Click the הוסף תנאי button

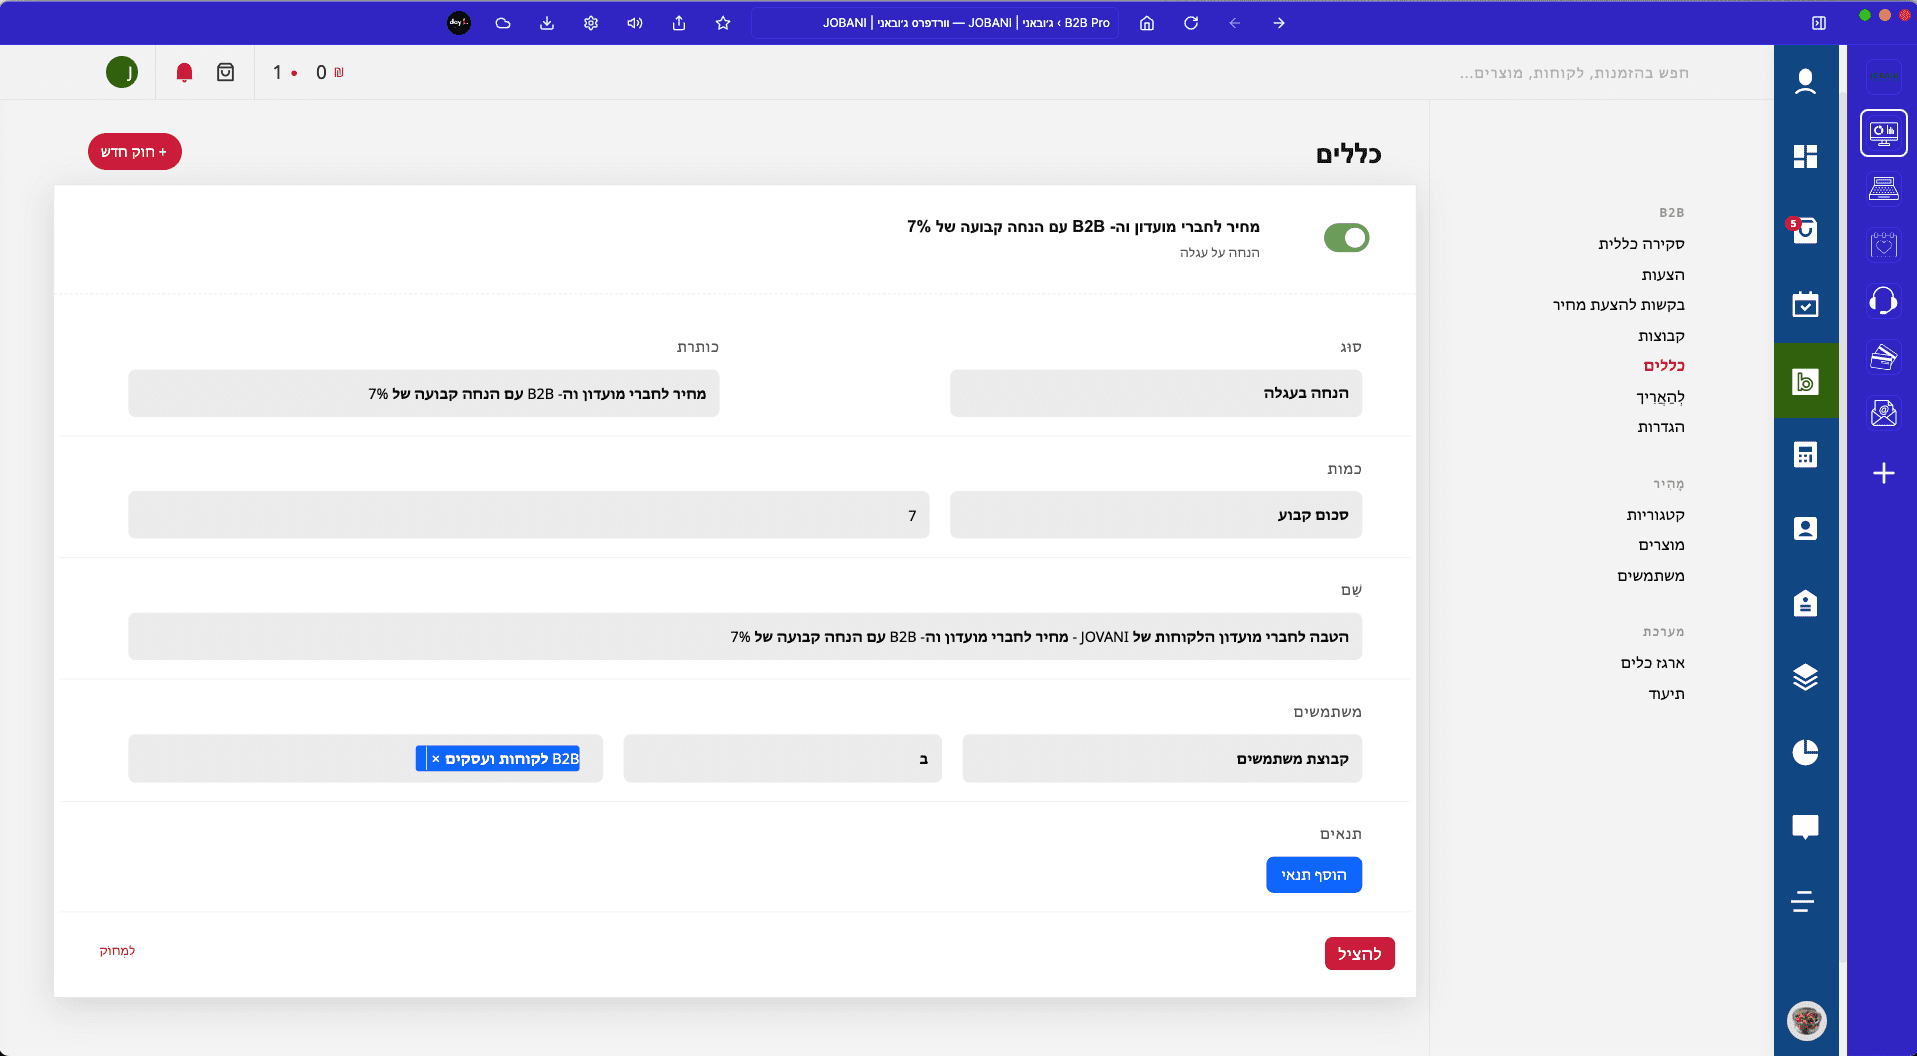(x=1313, y=875)
